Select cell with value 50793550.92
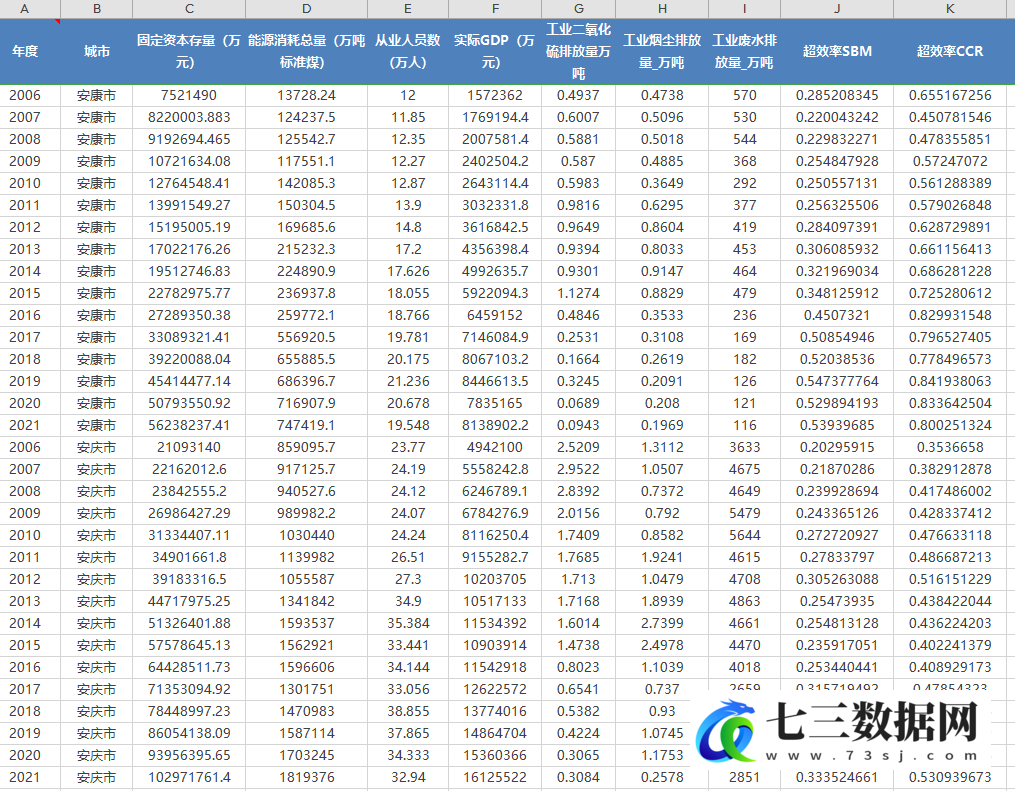This screenshot has height=791, width=1015. tap(189, 403)
